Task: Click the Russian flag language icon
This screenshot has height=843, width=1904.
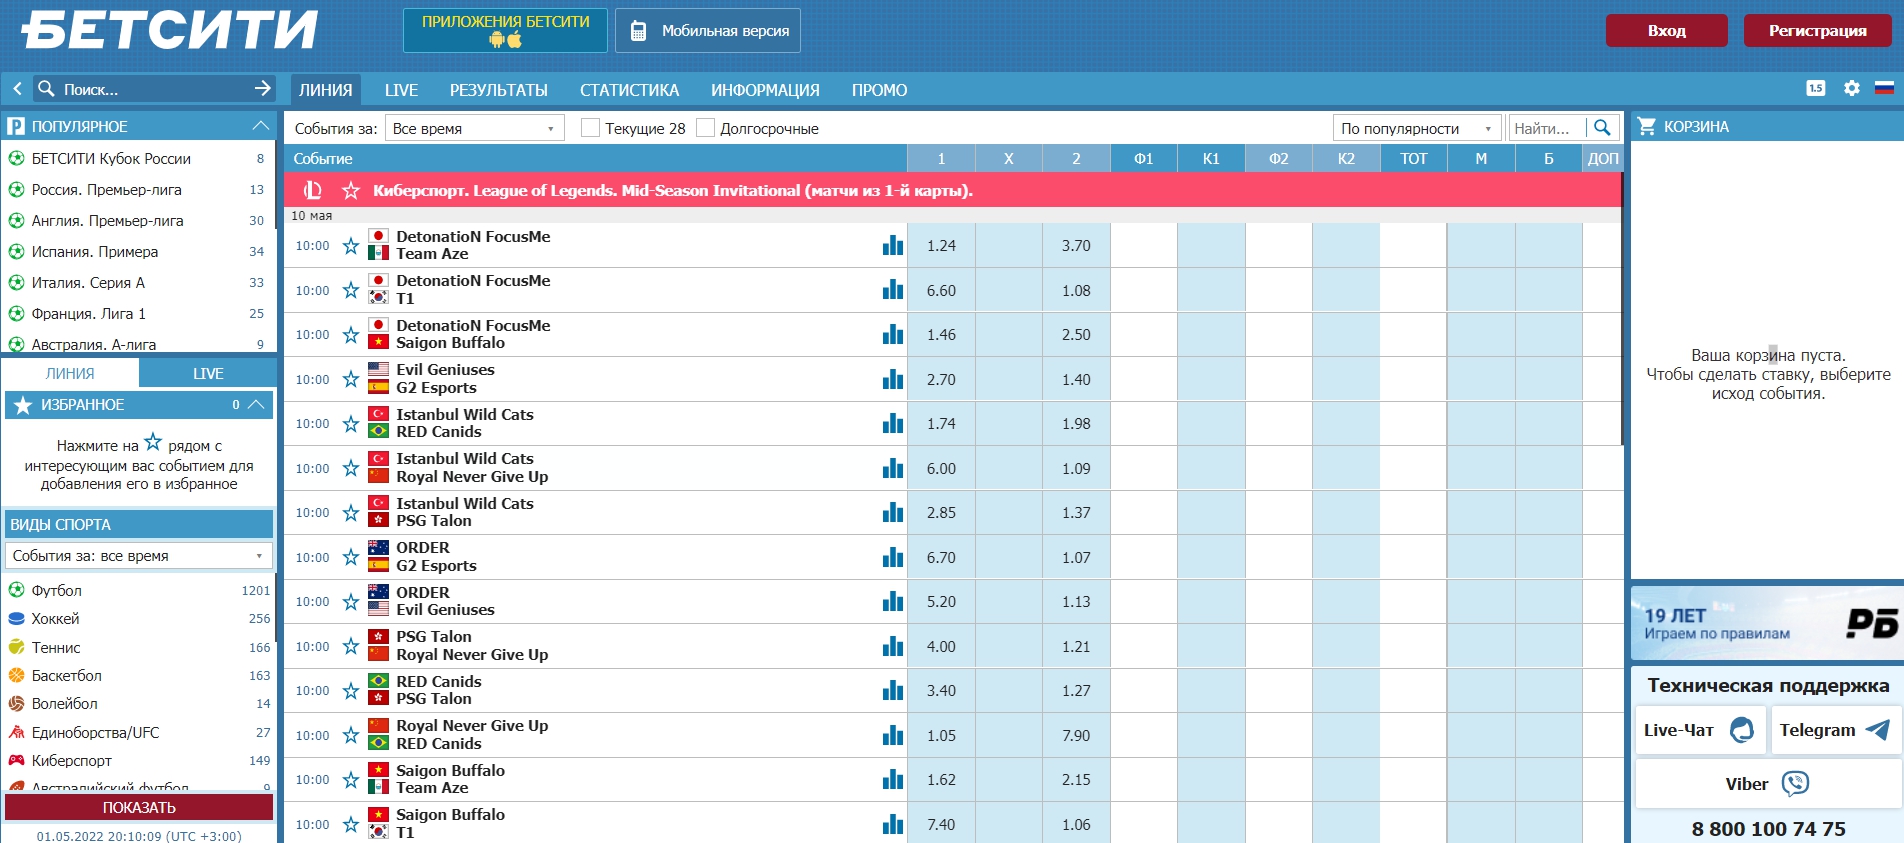Action: pos(1884,88)
